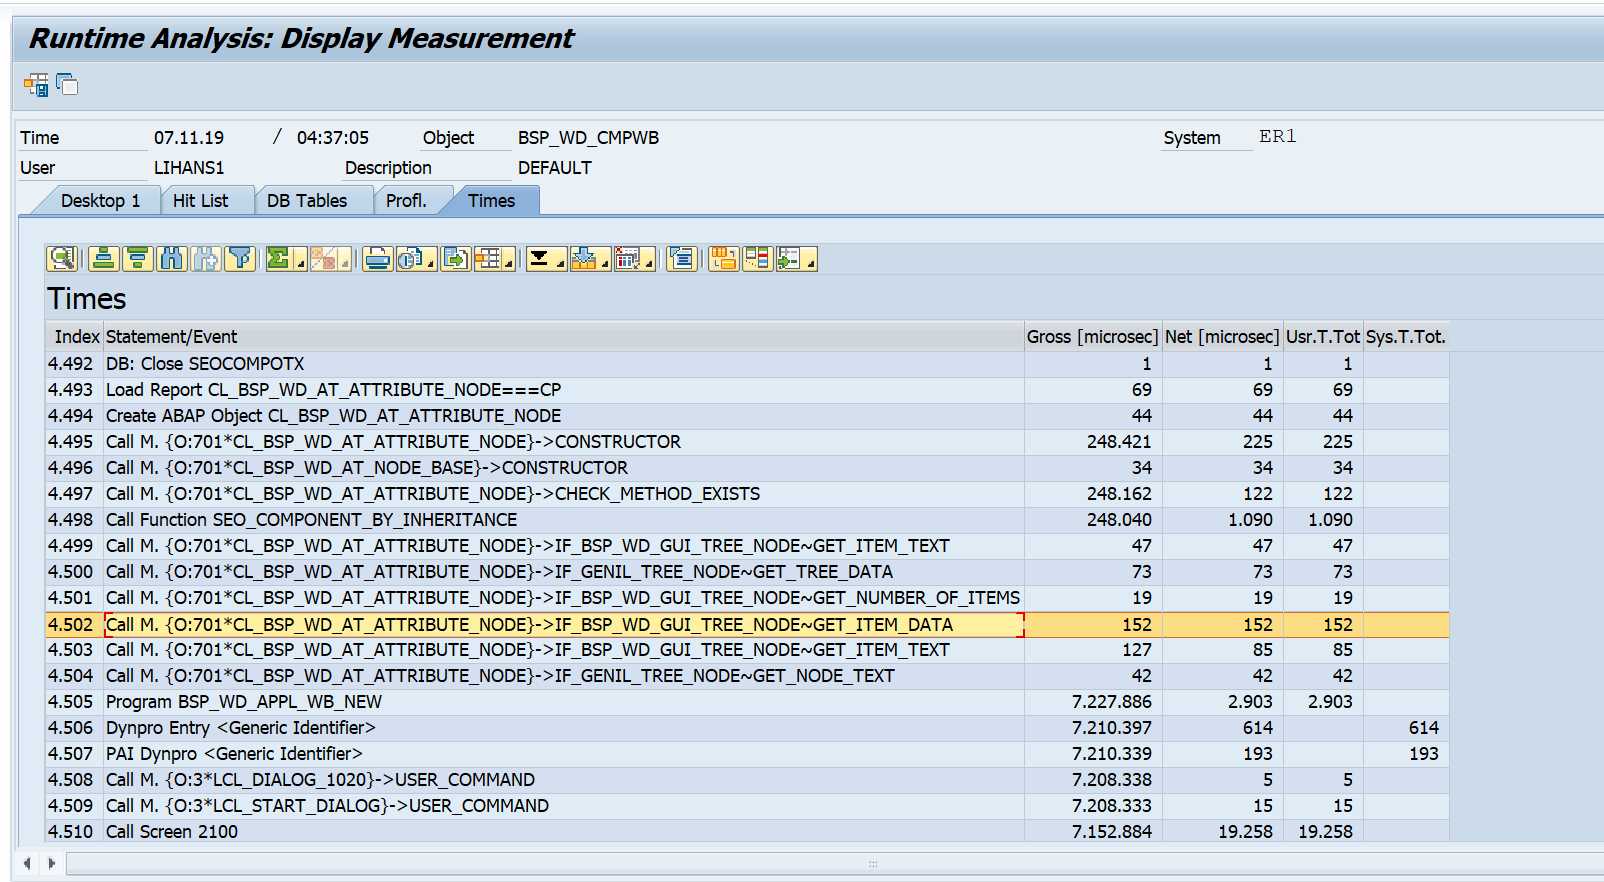The image size is (1604, 882).
Task: Click the Sys.T.Tot. column header
Action: point(1406,337)
